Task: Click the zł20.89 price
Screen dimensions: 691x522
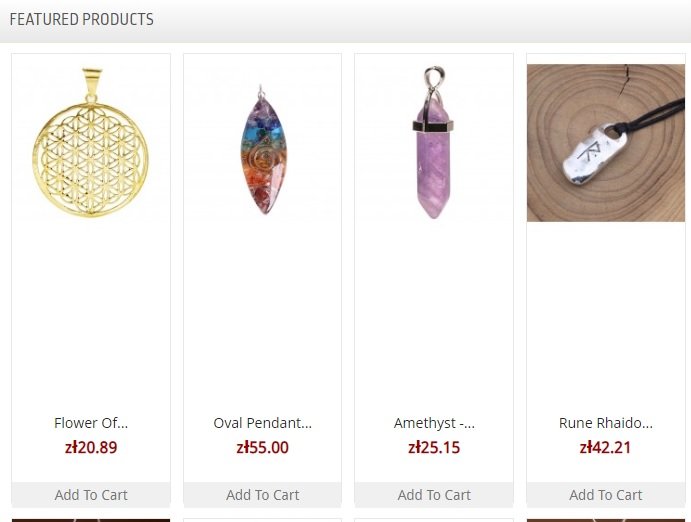Action: [x=91, y=448]
